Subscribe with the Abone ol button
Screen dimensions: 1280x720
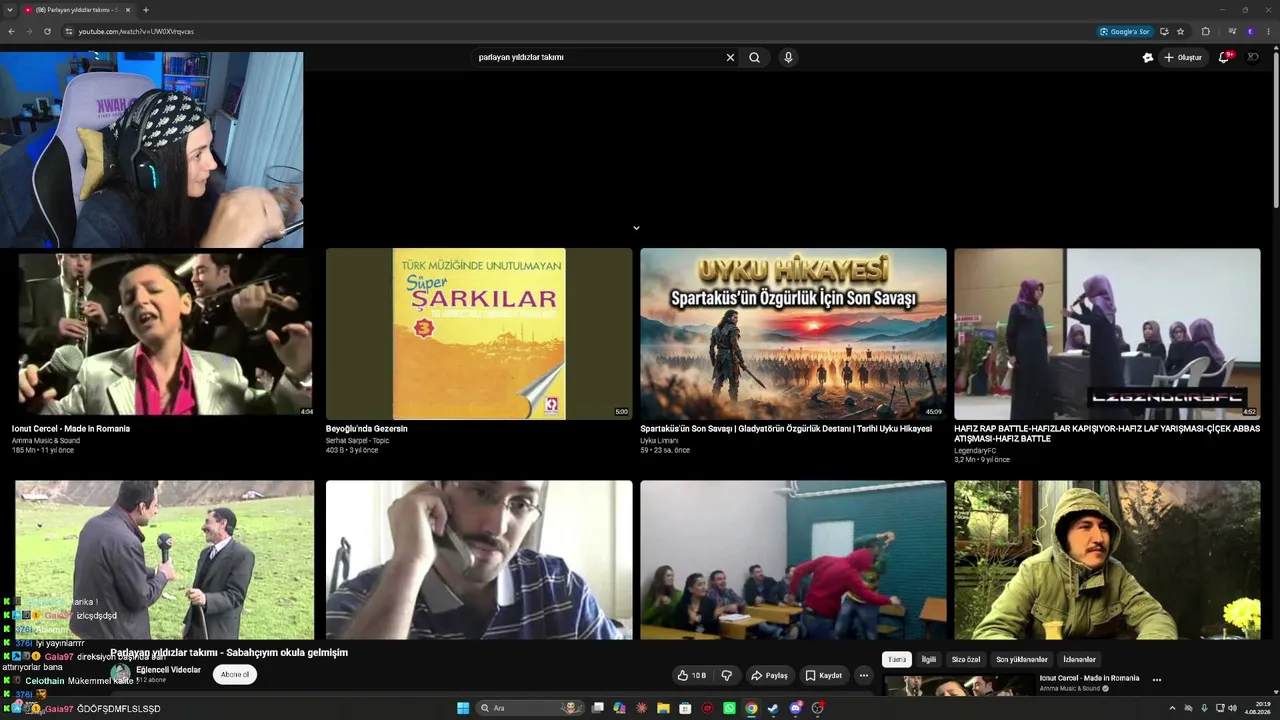pos(235,675)
